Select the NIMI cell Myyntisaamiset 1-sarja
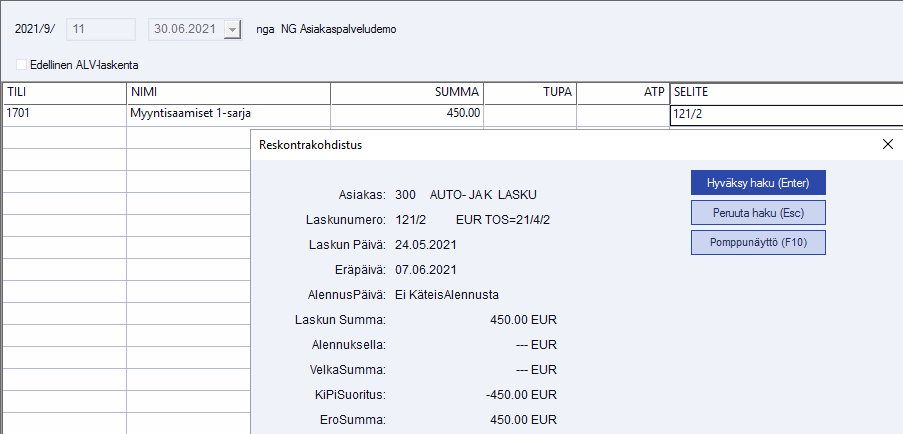903x434 pixels. click(x=228, y=114)
